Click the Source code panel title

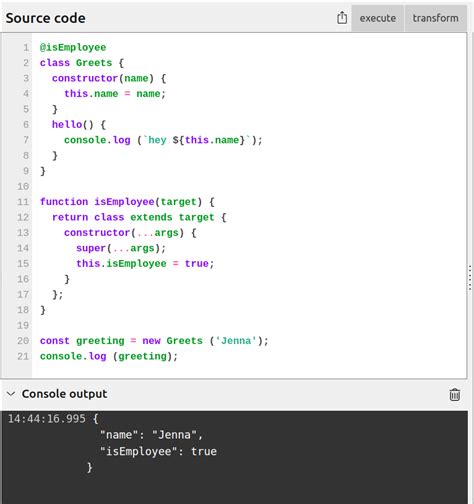coord(46,18)
